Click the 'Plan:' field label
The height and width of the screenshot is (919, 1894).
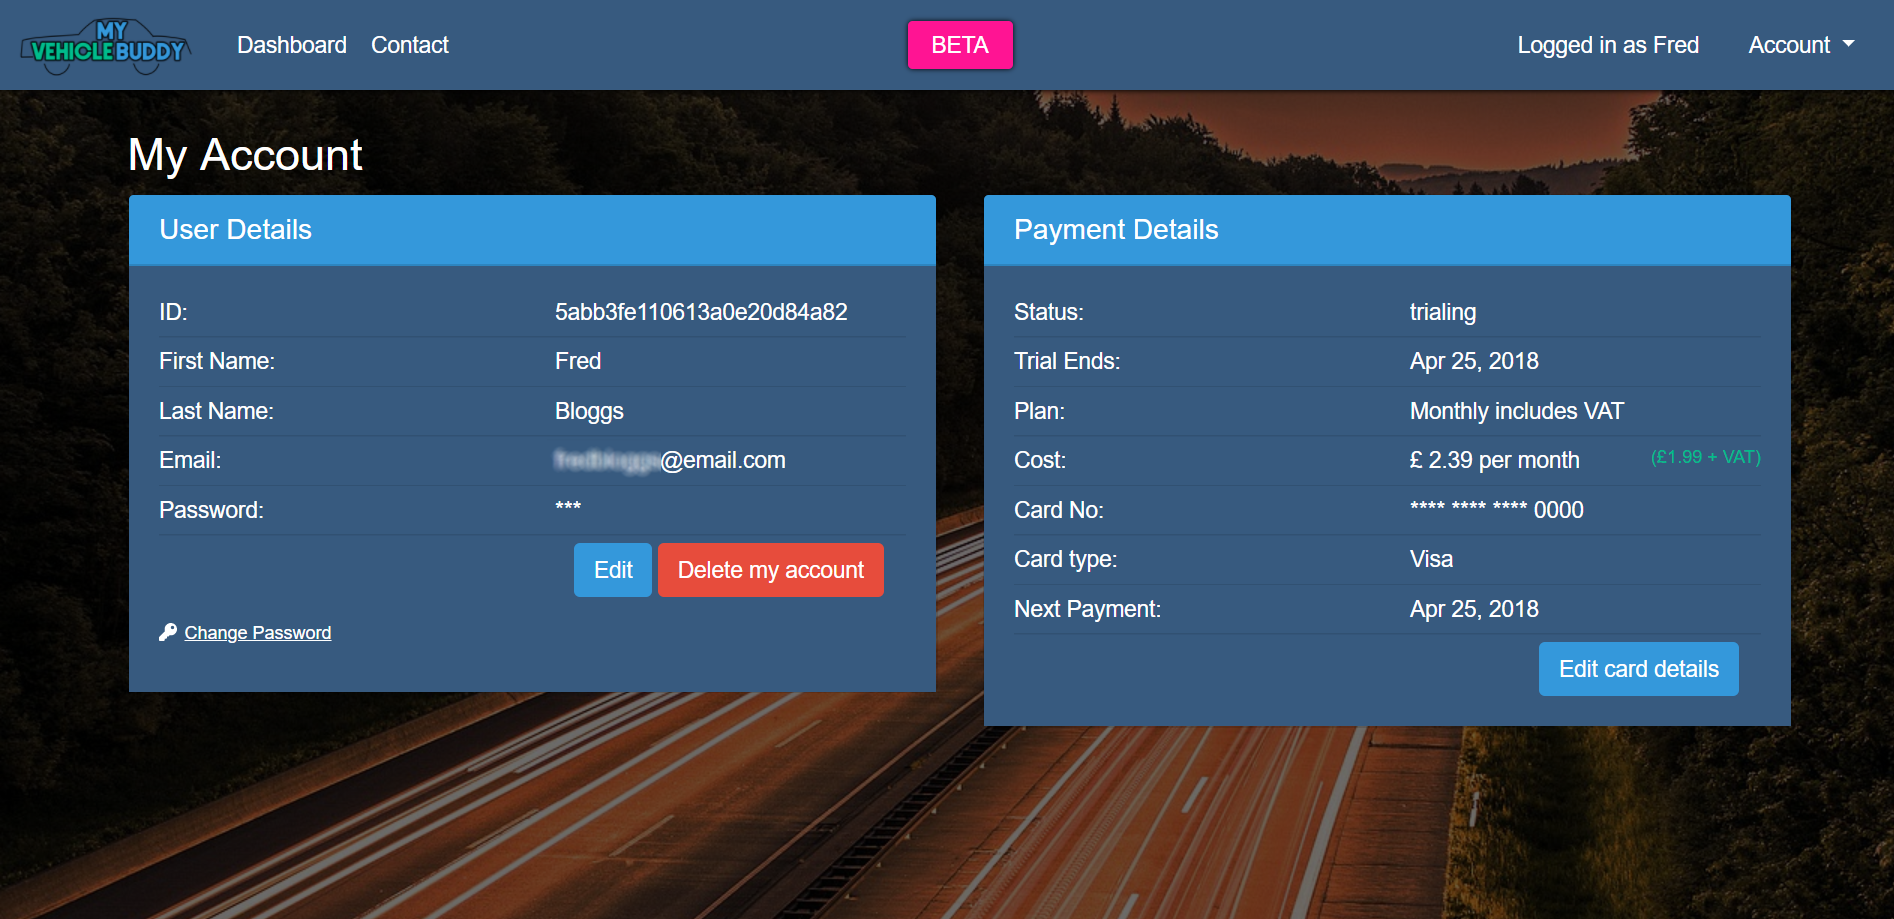click(x=1039, y=411)
